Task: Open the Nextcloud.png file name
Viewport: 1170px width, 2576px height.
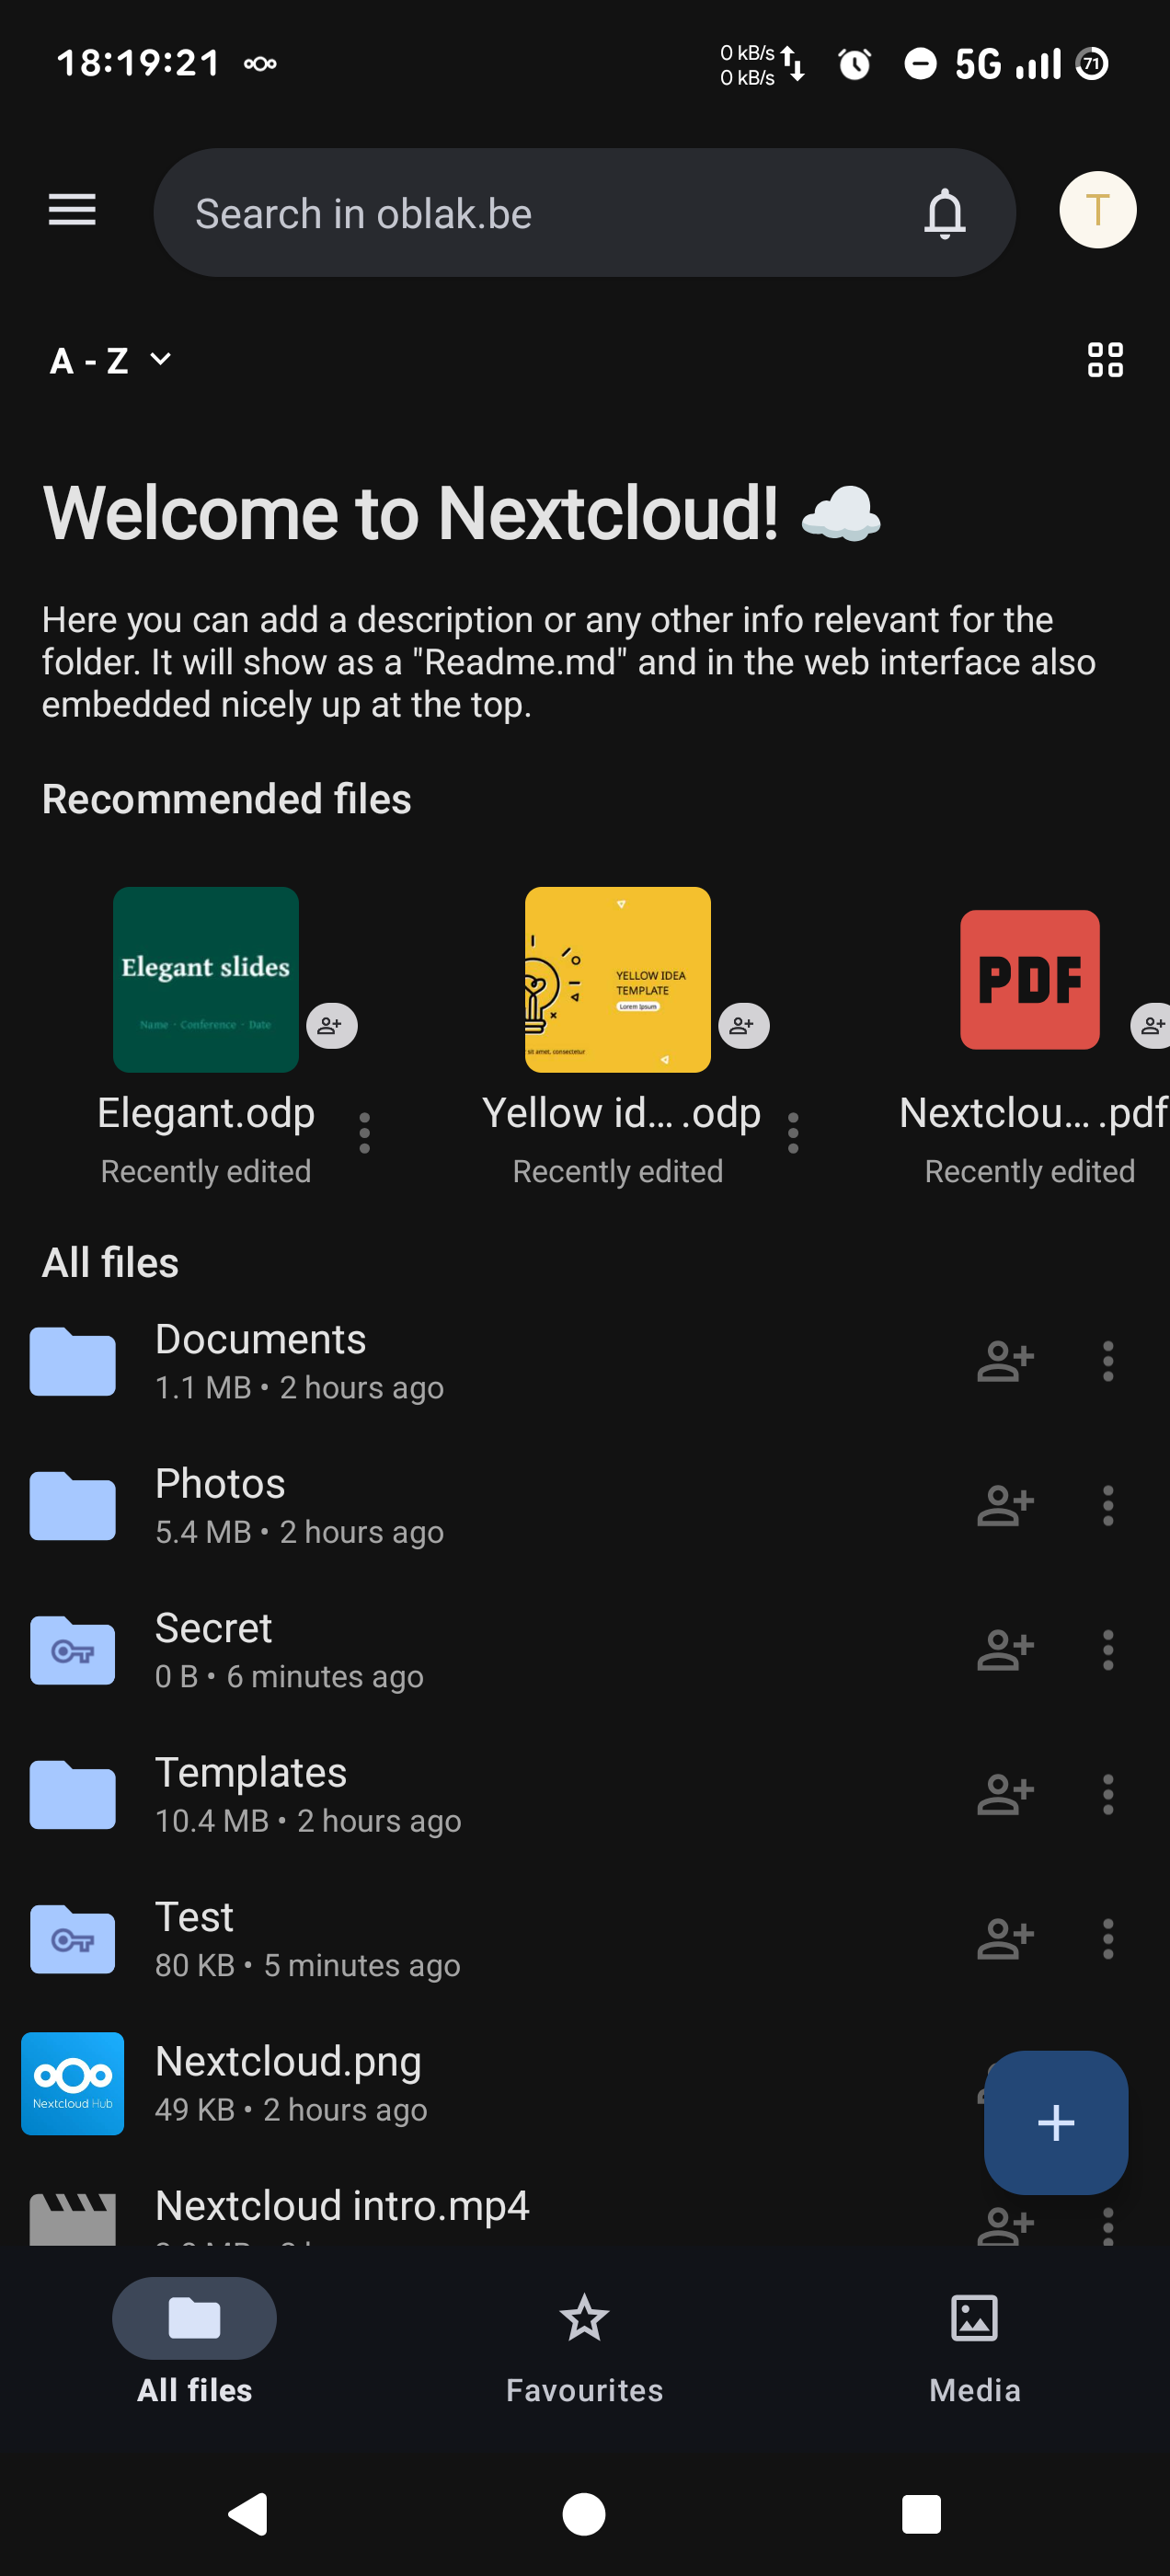Action: pyautogui.click(x=288, y=2061)
